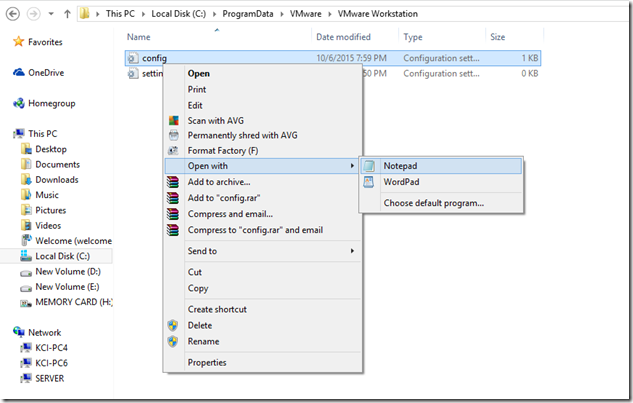Screen dimensions: 633x403
Task: Click WinRAR icon beside Compress and email...
Action: click(173, 214)
